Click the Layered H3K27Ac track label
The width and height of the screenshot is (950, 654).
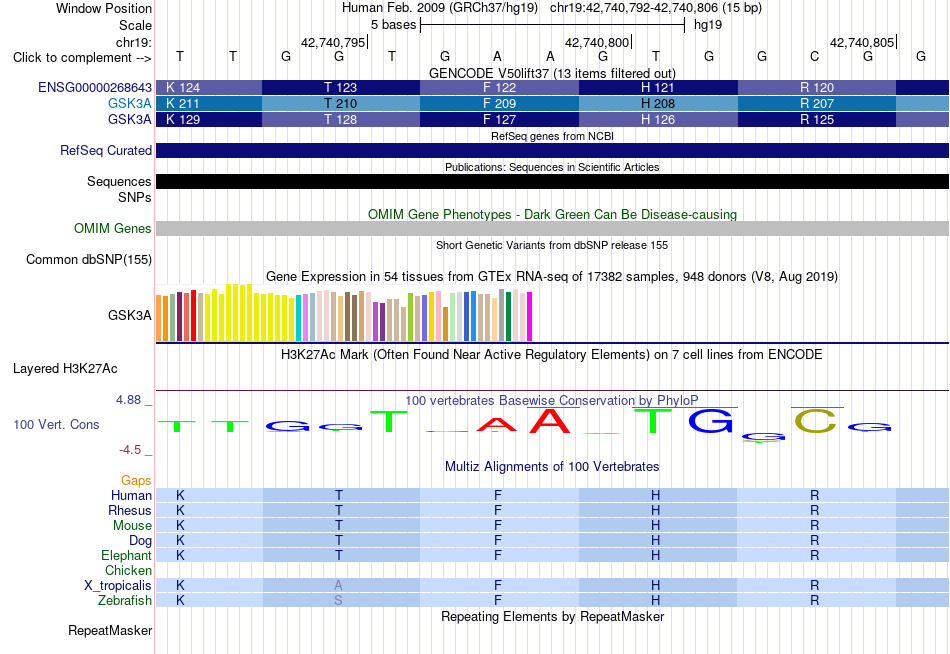click(65, 369)
